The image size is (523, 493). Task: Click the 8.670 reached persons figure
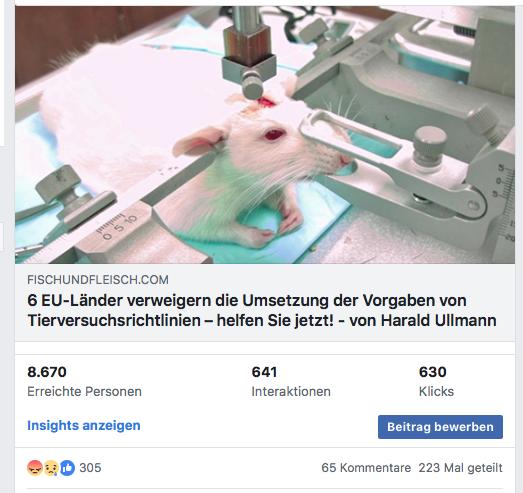(x=47, y=372)
